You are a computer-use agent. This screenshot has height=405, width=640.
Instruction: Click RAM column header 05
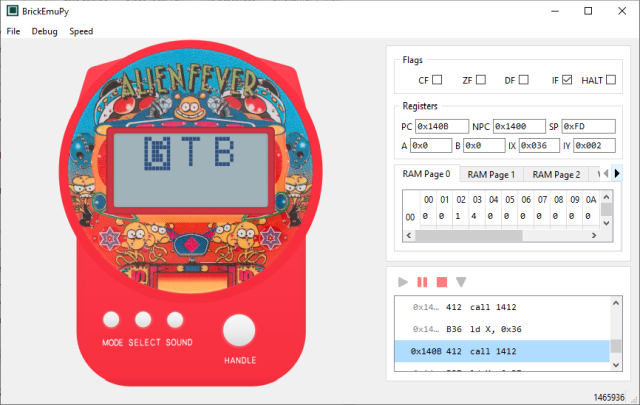tap(510, 200)
